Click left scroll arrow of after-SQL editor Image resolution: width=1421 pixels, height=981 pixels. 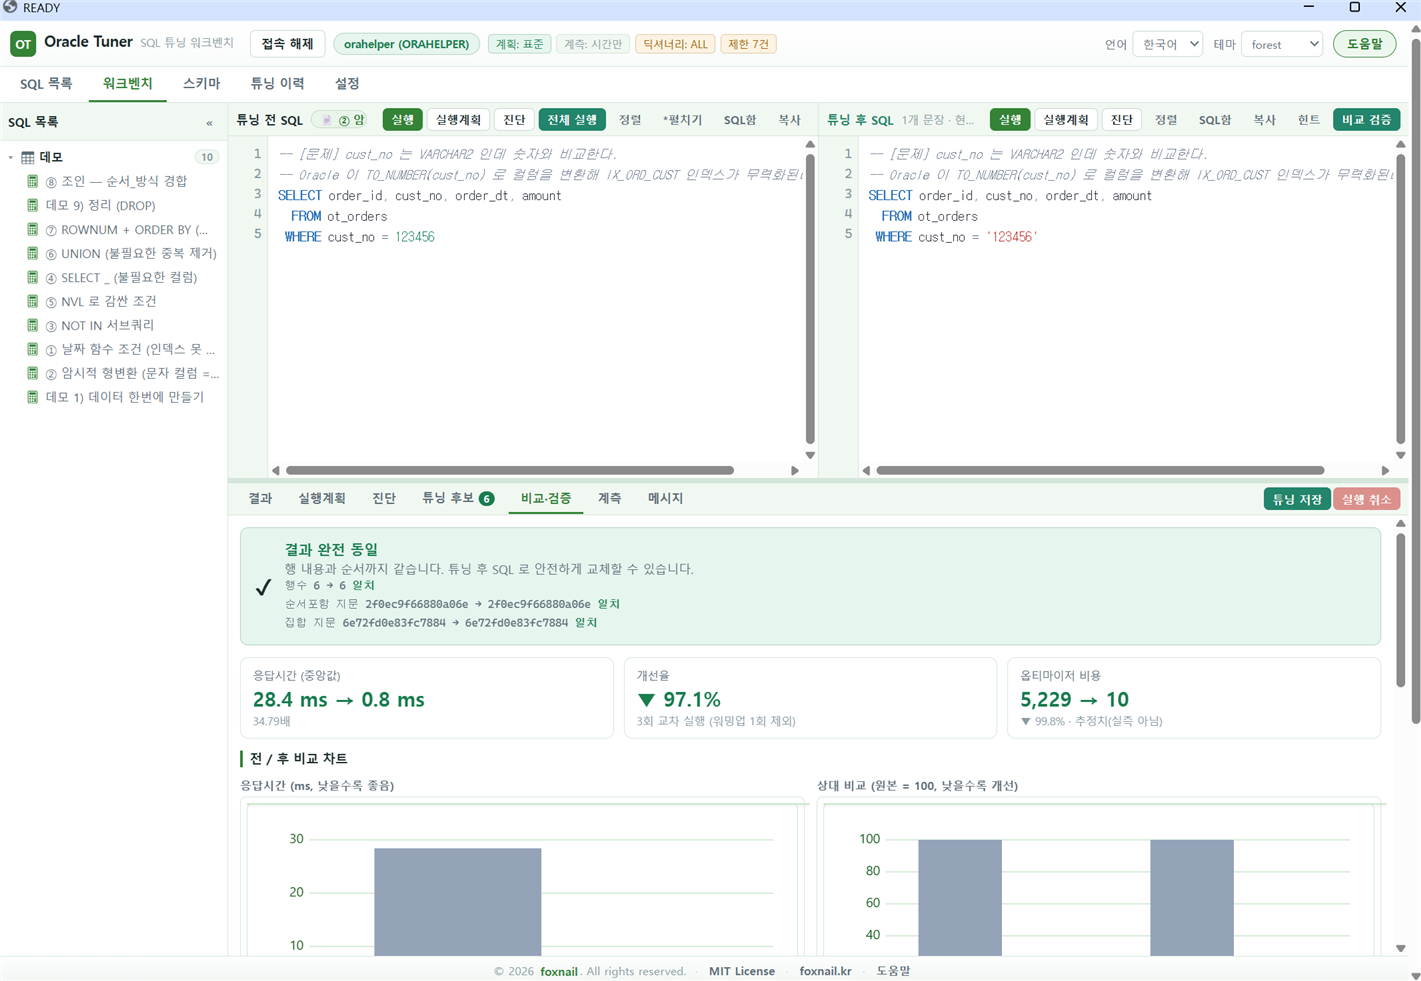pyautogui.click(x=867, y=470)
